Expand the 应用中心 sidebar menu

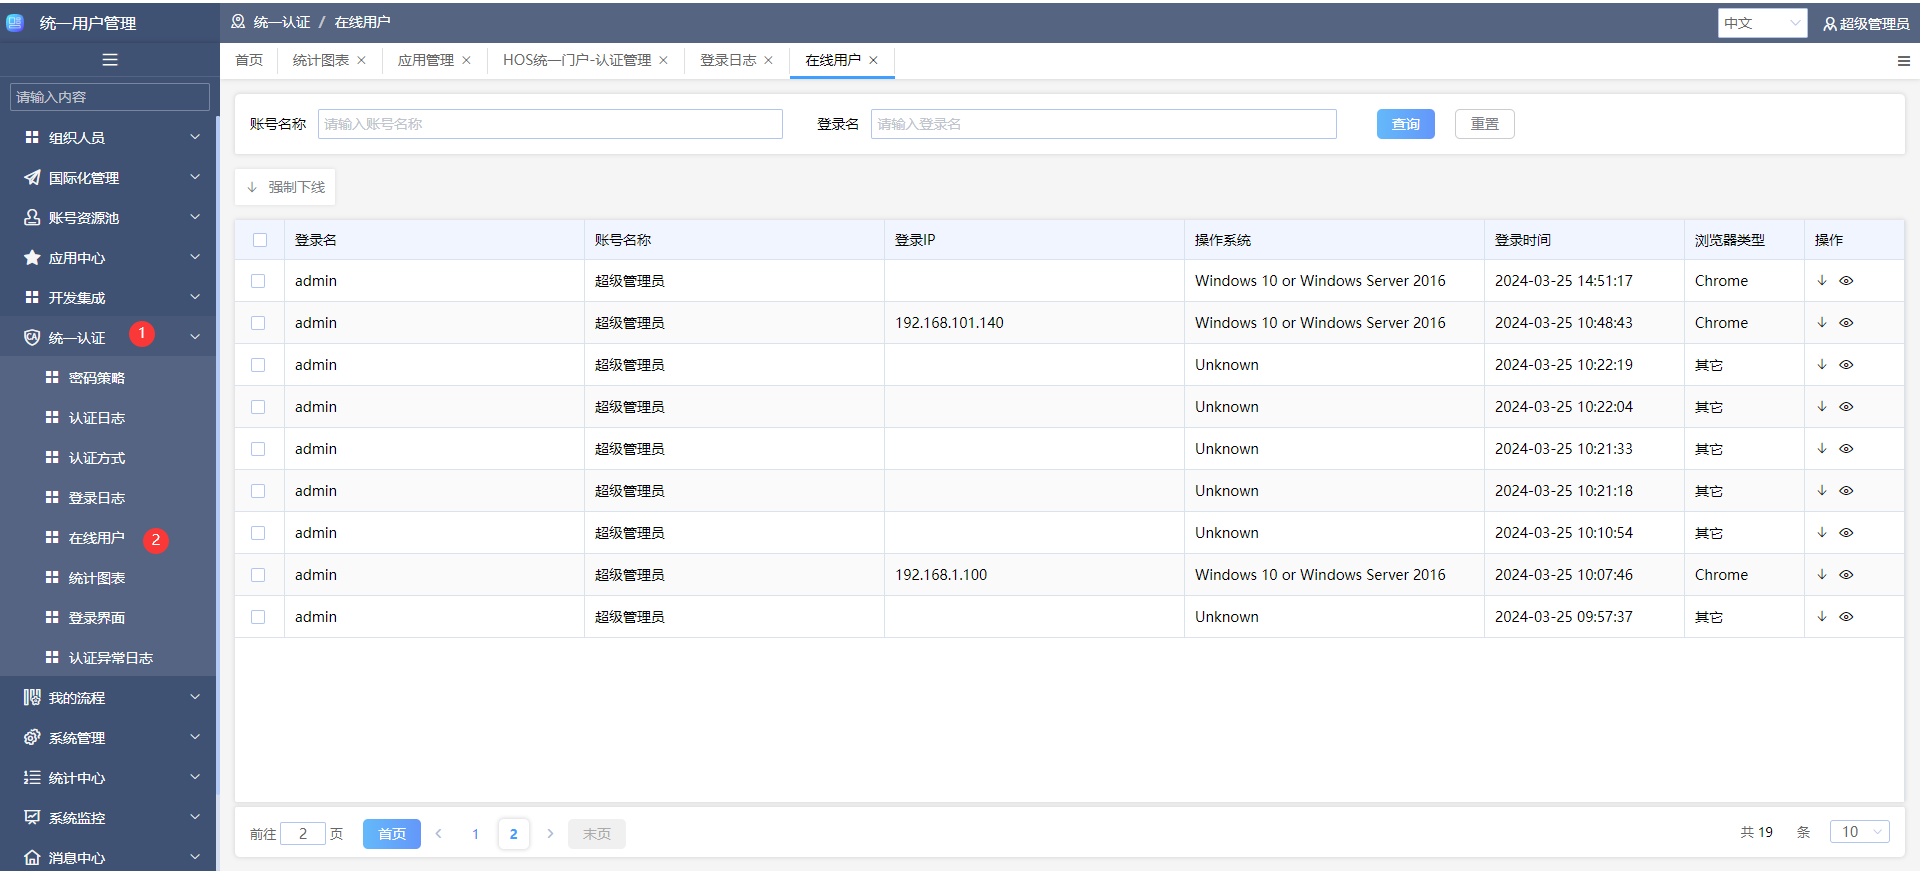108,257
